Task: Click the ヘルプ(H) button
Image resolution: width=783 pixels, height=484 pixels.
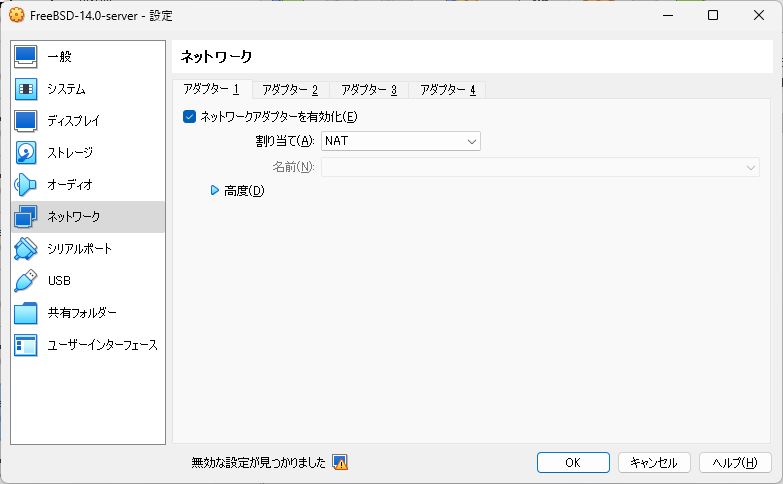Action: (735, 463)
